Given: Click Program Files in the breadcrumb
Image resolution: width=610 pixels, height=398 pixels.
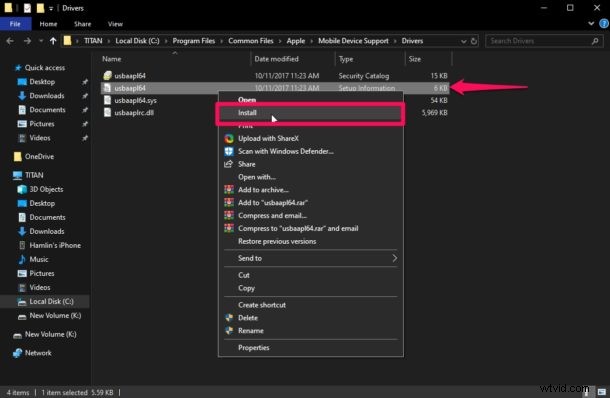Looking at the screenshot, I should [194, 41].
